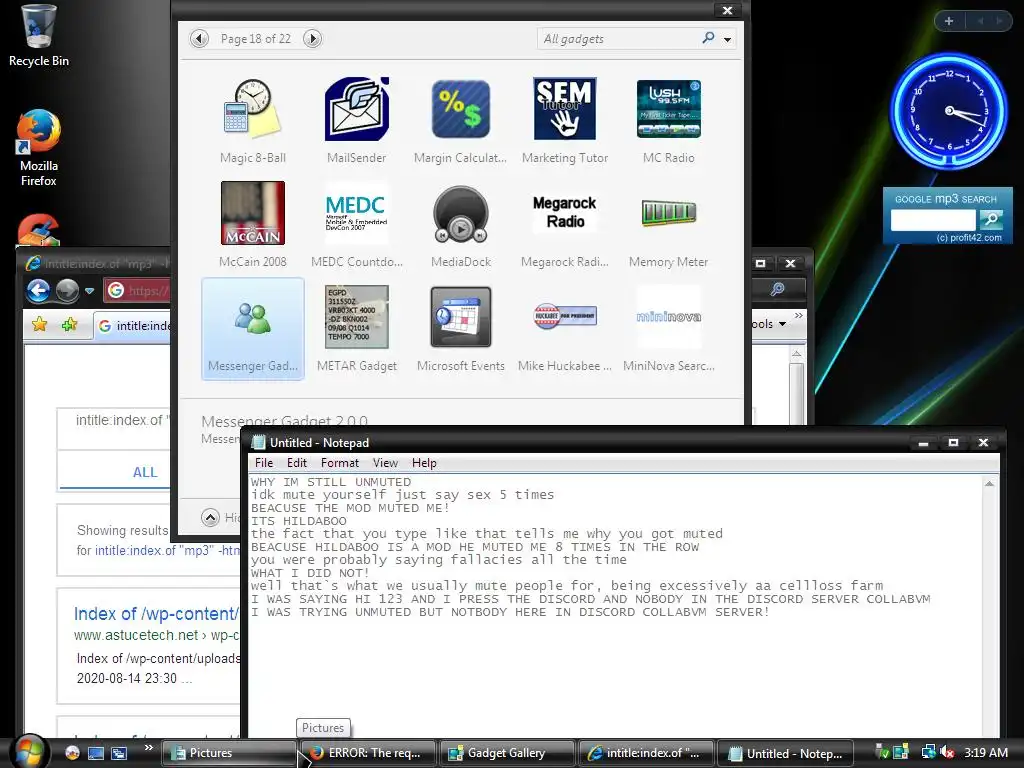
Task: Click the network icon in system tray
Action: [x=928, y=752]
